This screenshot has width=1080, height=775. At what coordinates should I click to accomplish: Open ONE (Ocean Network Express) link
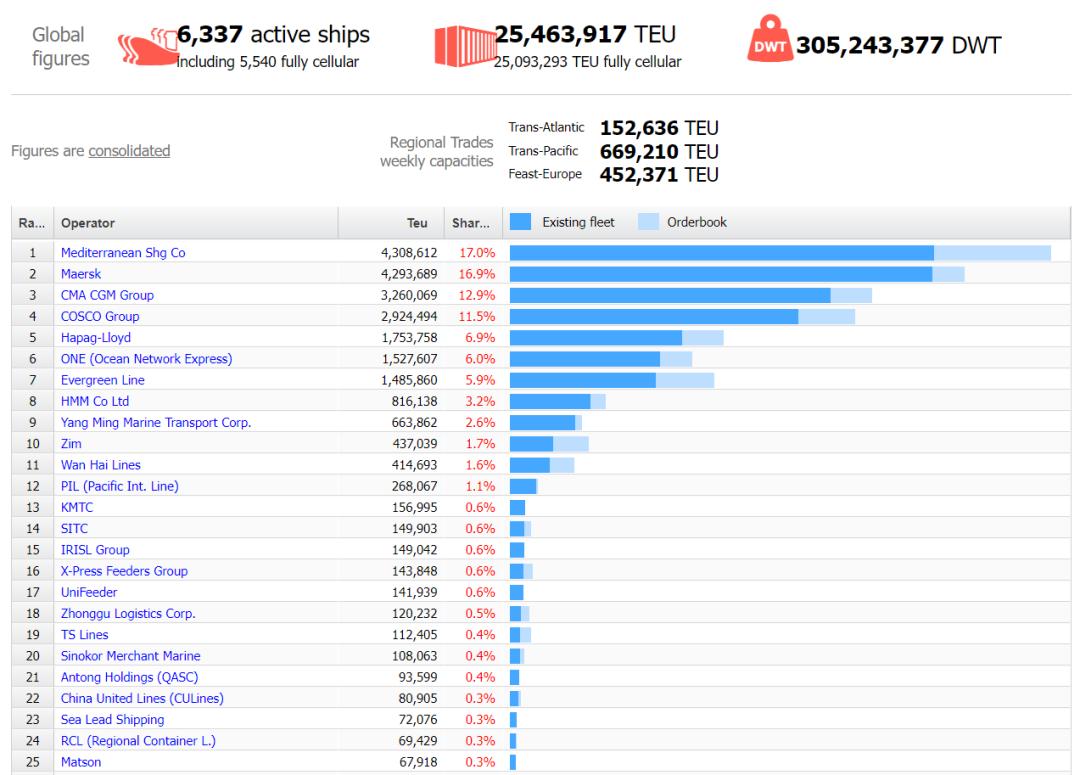tap(146, 359)
